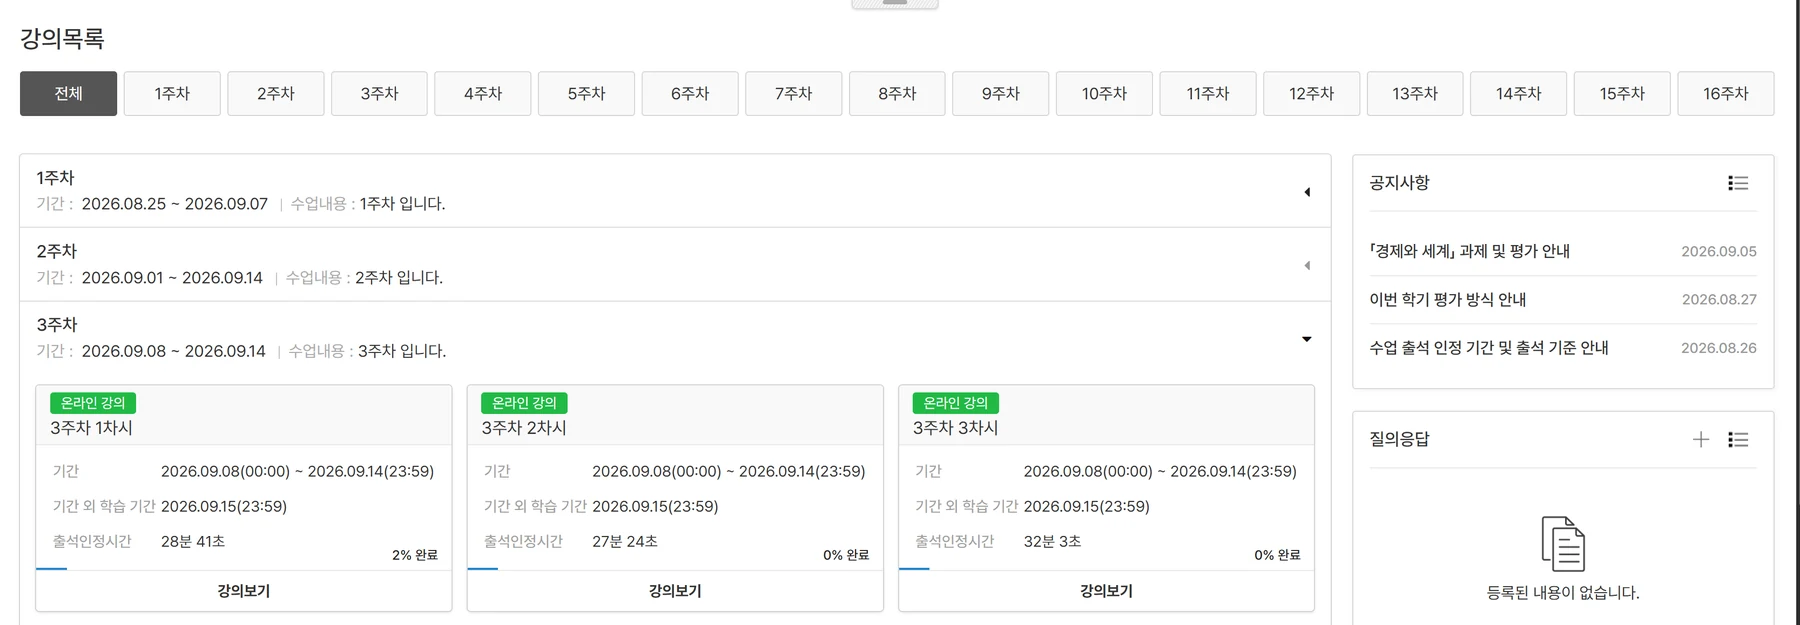Screen dimensions: 1800x625
Task: Open the 3주차 tab
Action: point(379,93)
